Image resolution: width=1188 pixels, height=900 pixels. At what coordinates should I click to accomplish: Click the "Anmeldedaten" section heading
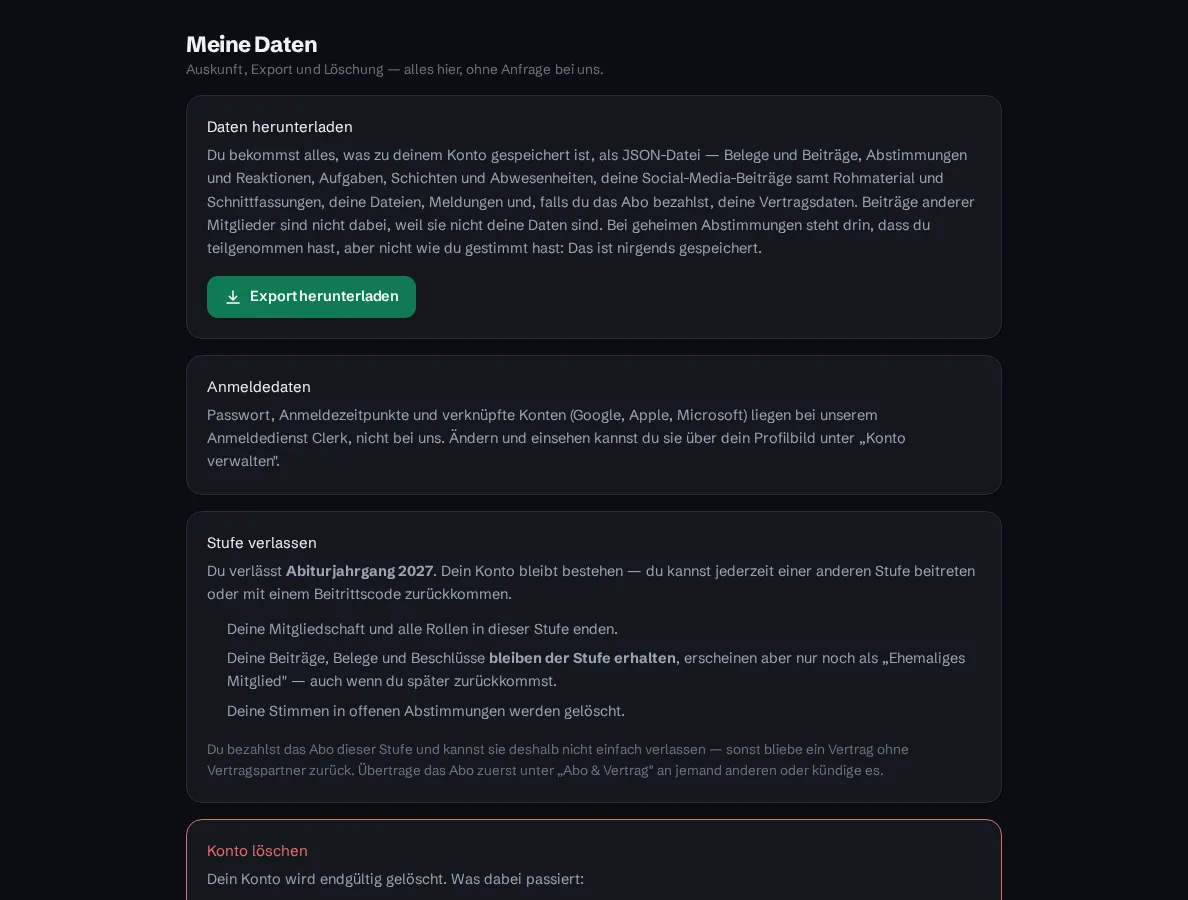[x=258, y=386]
